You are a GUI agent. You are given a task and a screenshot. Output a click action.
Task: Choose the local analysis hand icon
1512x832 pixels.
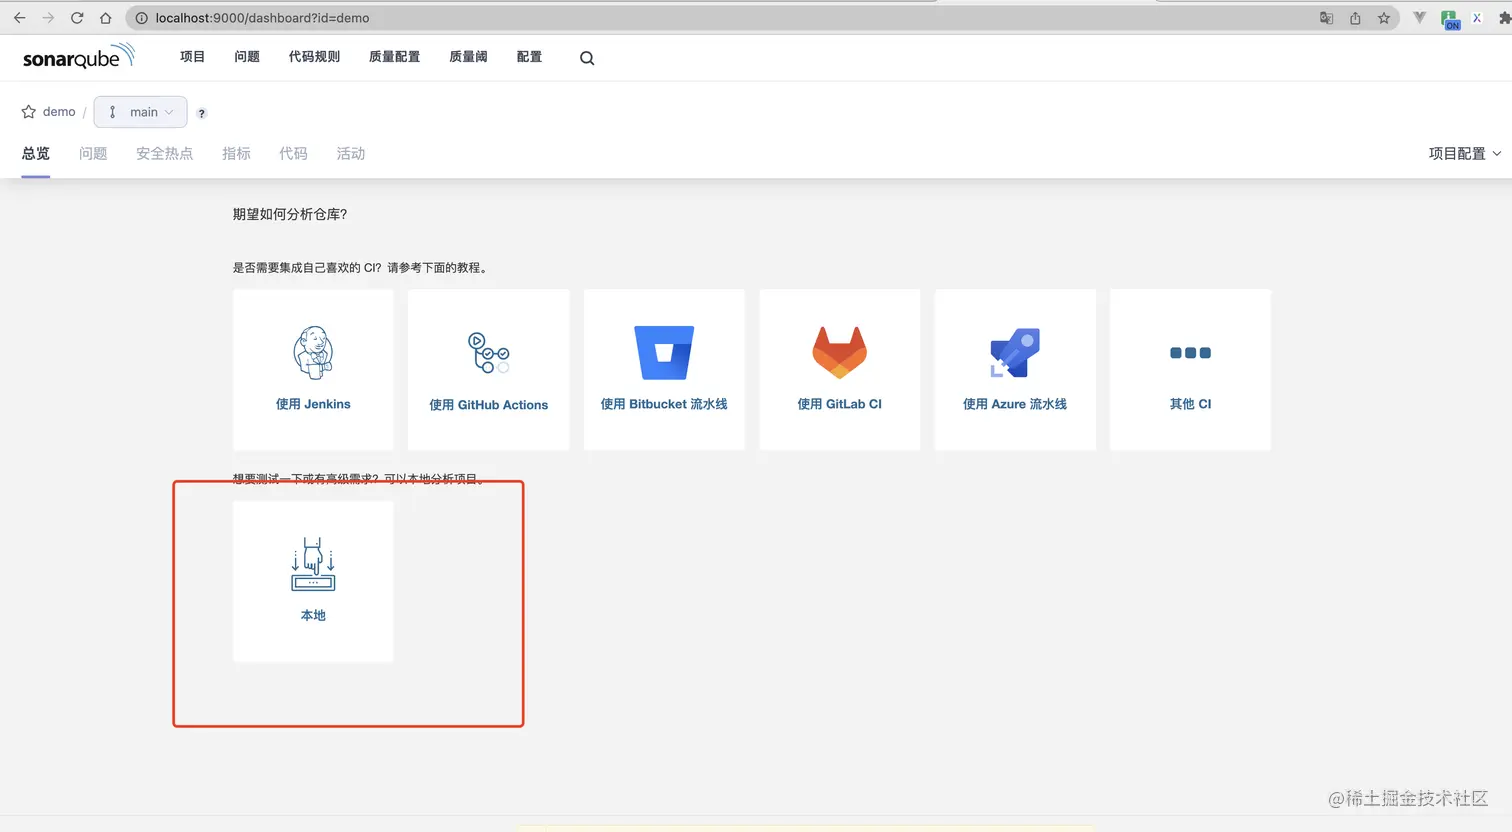coord(313,564)
